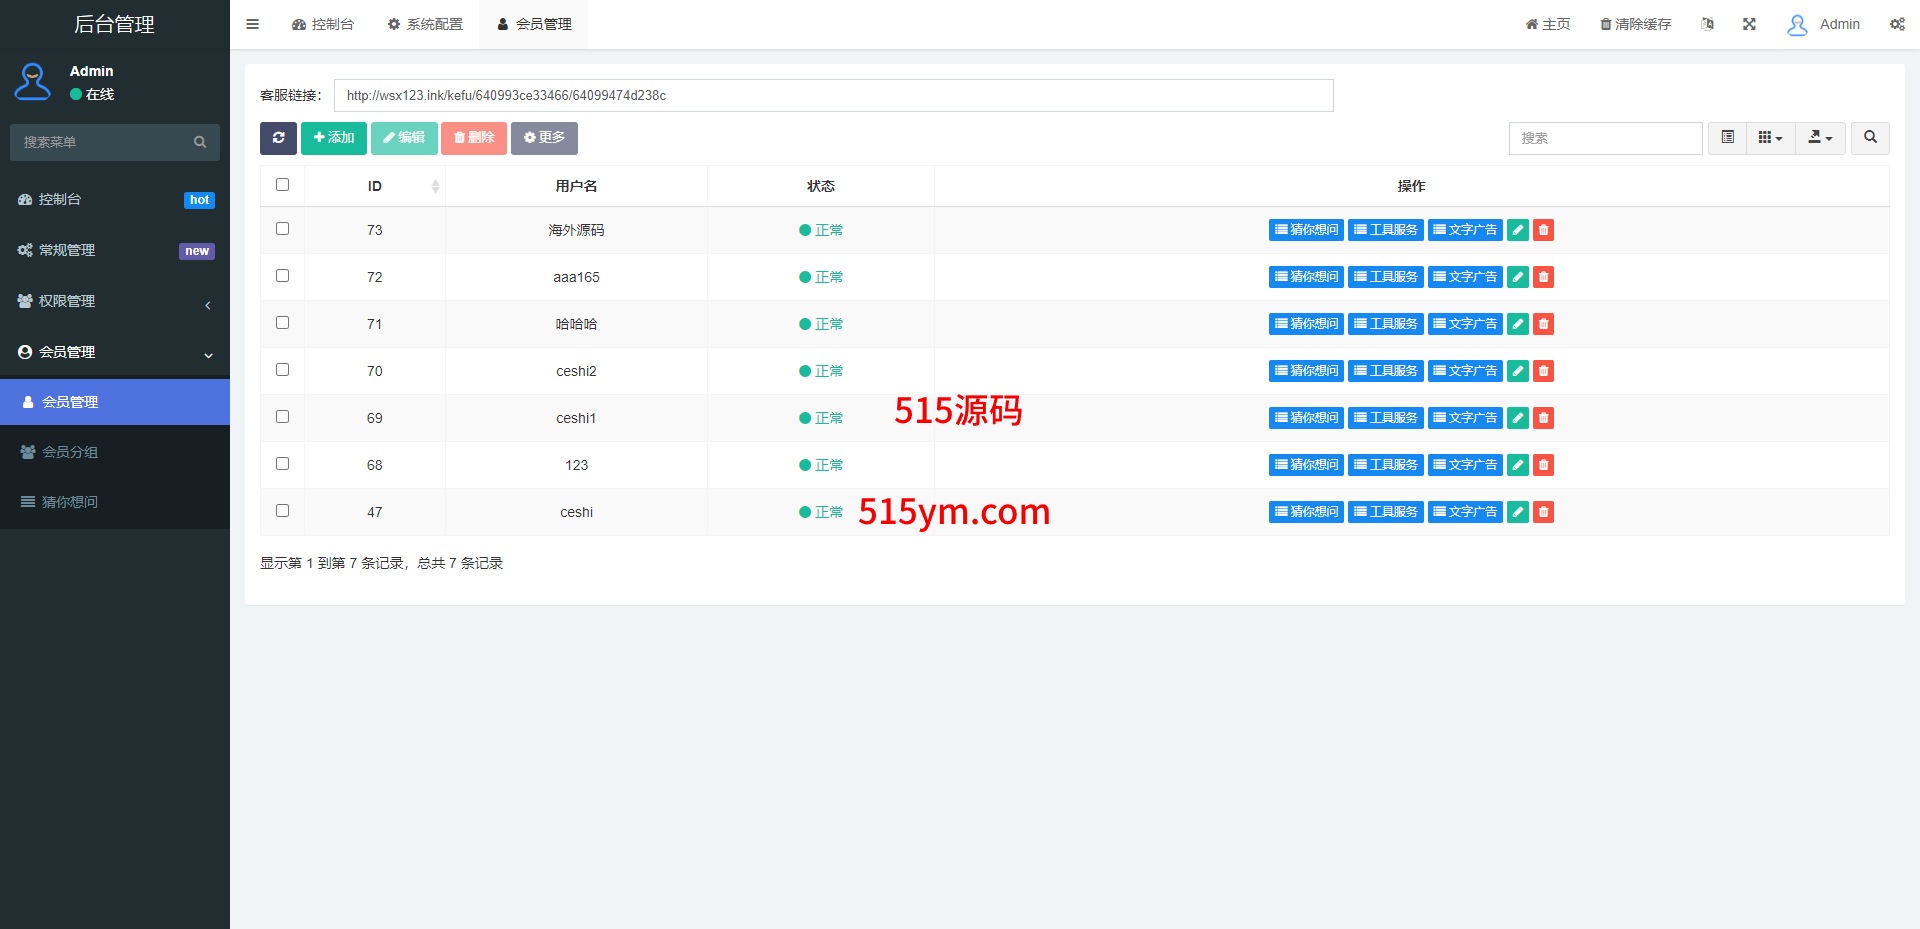Viewport: 1920px width, 929px height.
Task: Check the box for row ID 73
Action: (283, 229)
